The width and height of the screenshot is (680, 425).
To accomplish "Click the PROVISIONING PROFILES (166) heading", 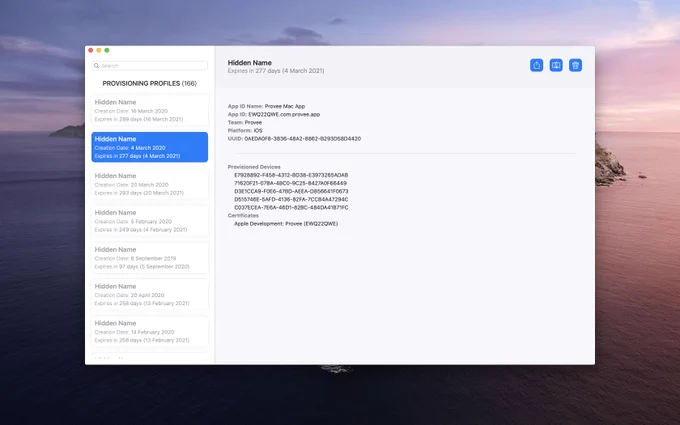I will [150, 83].
